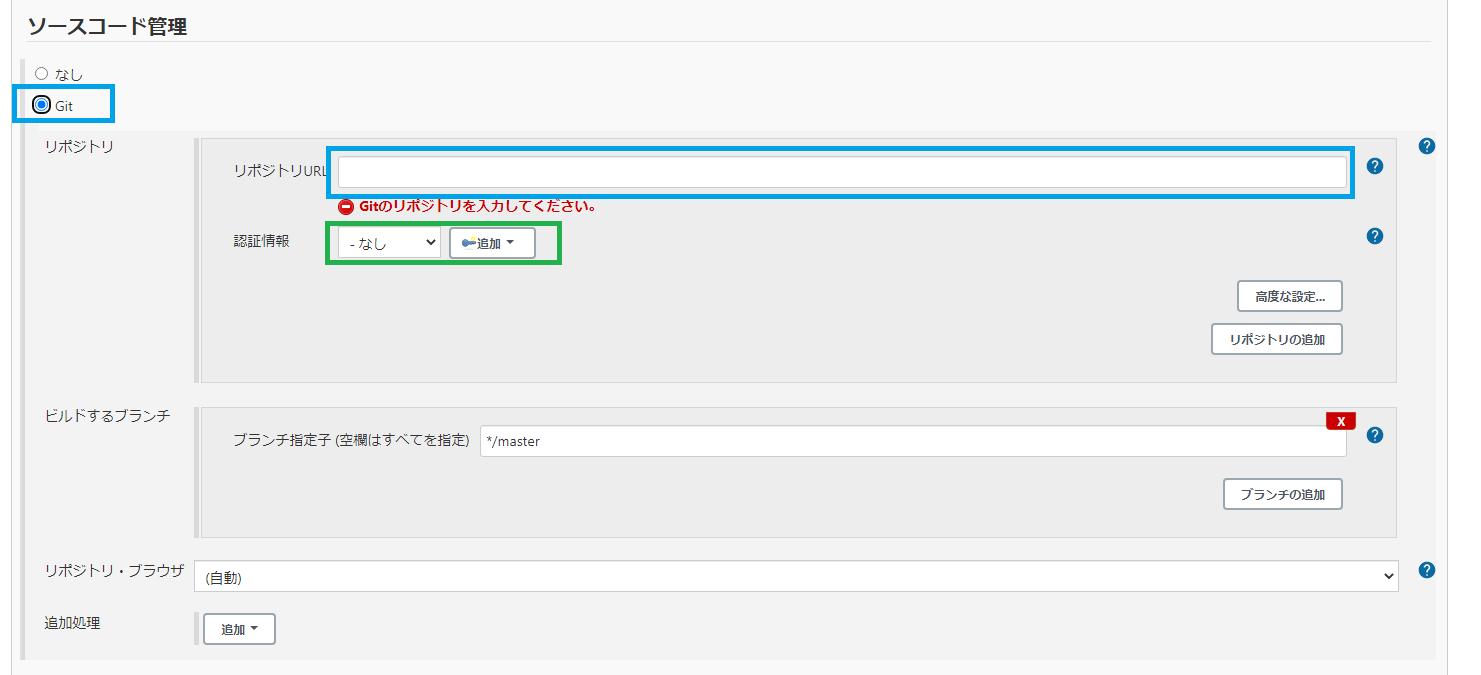The height and width of the screenshot is (675, 1481).
Task: Open the リポジトリ・ブラウザ dropdown showing (自動)
Action: coord(796,576)
